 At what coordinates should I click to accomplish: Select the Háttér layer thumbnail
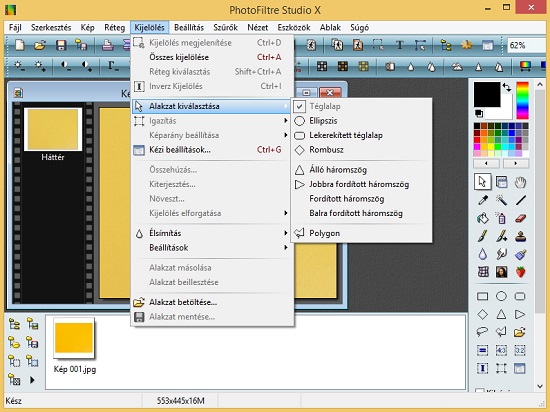[53, 129]
